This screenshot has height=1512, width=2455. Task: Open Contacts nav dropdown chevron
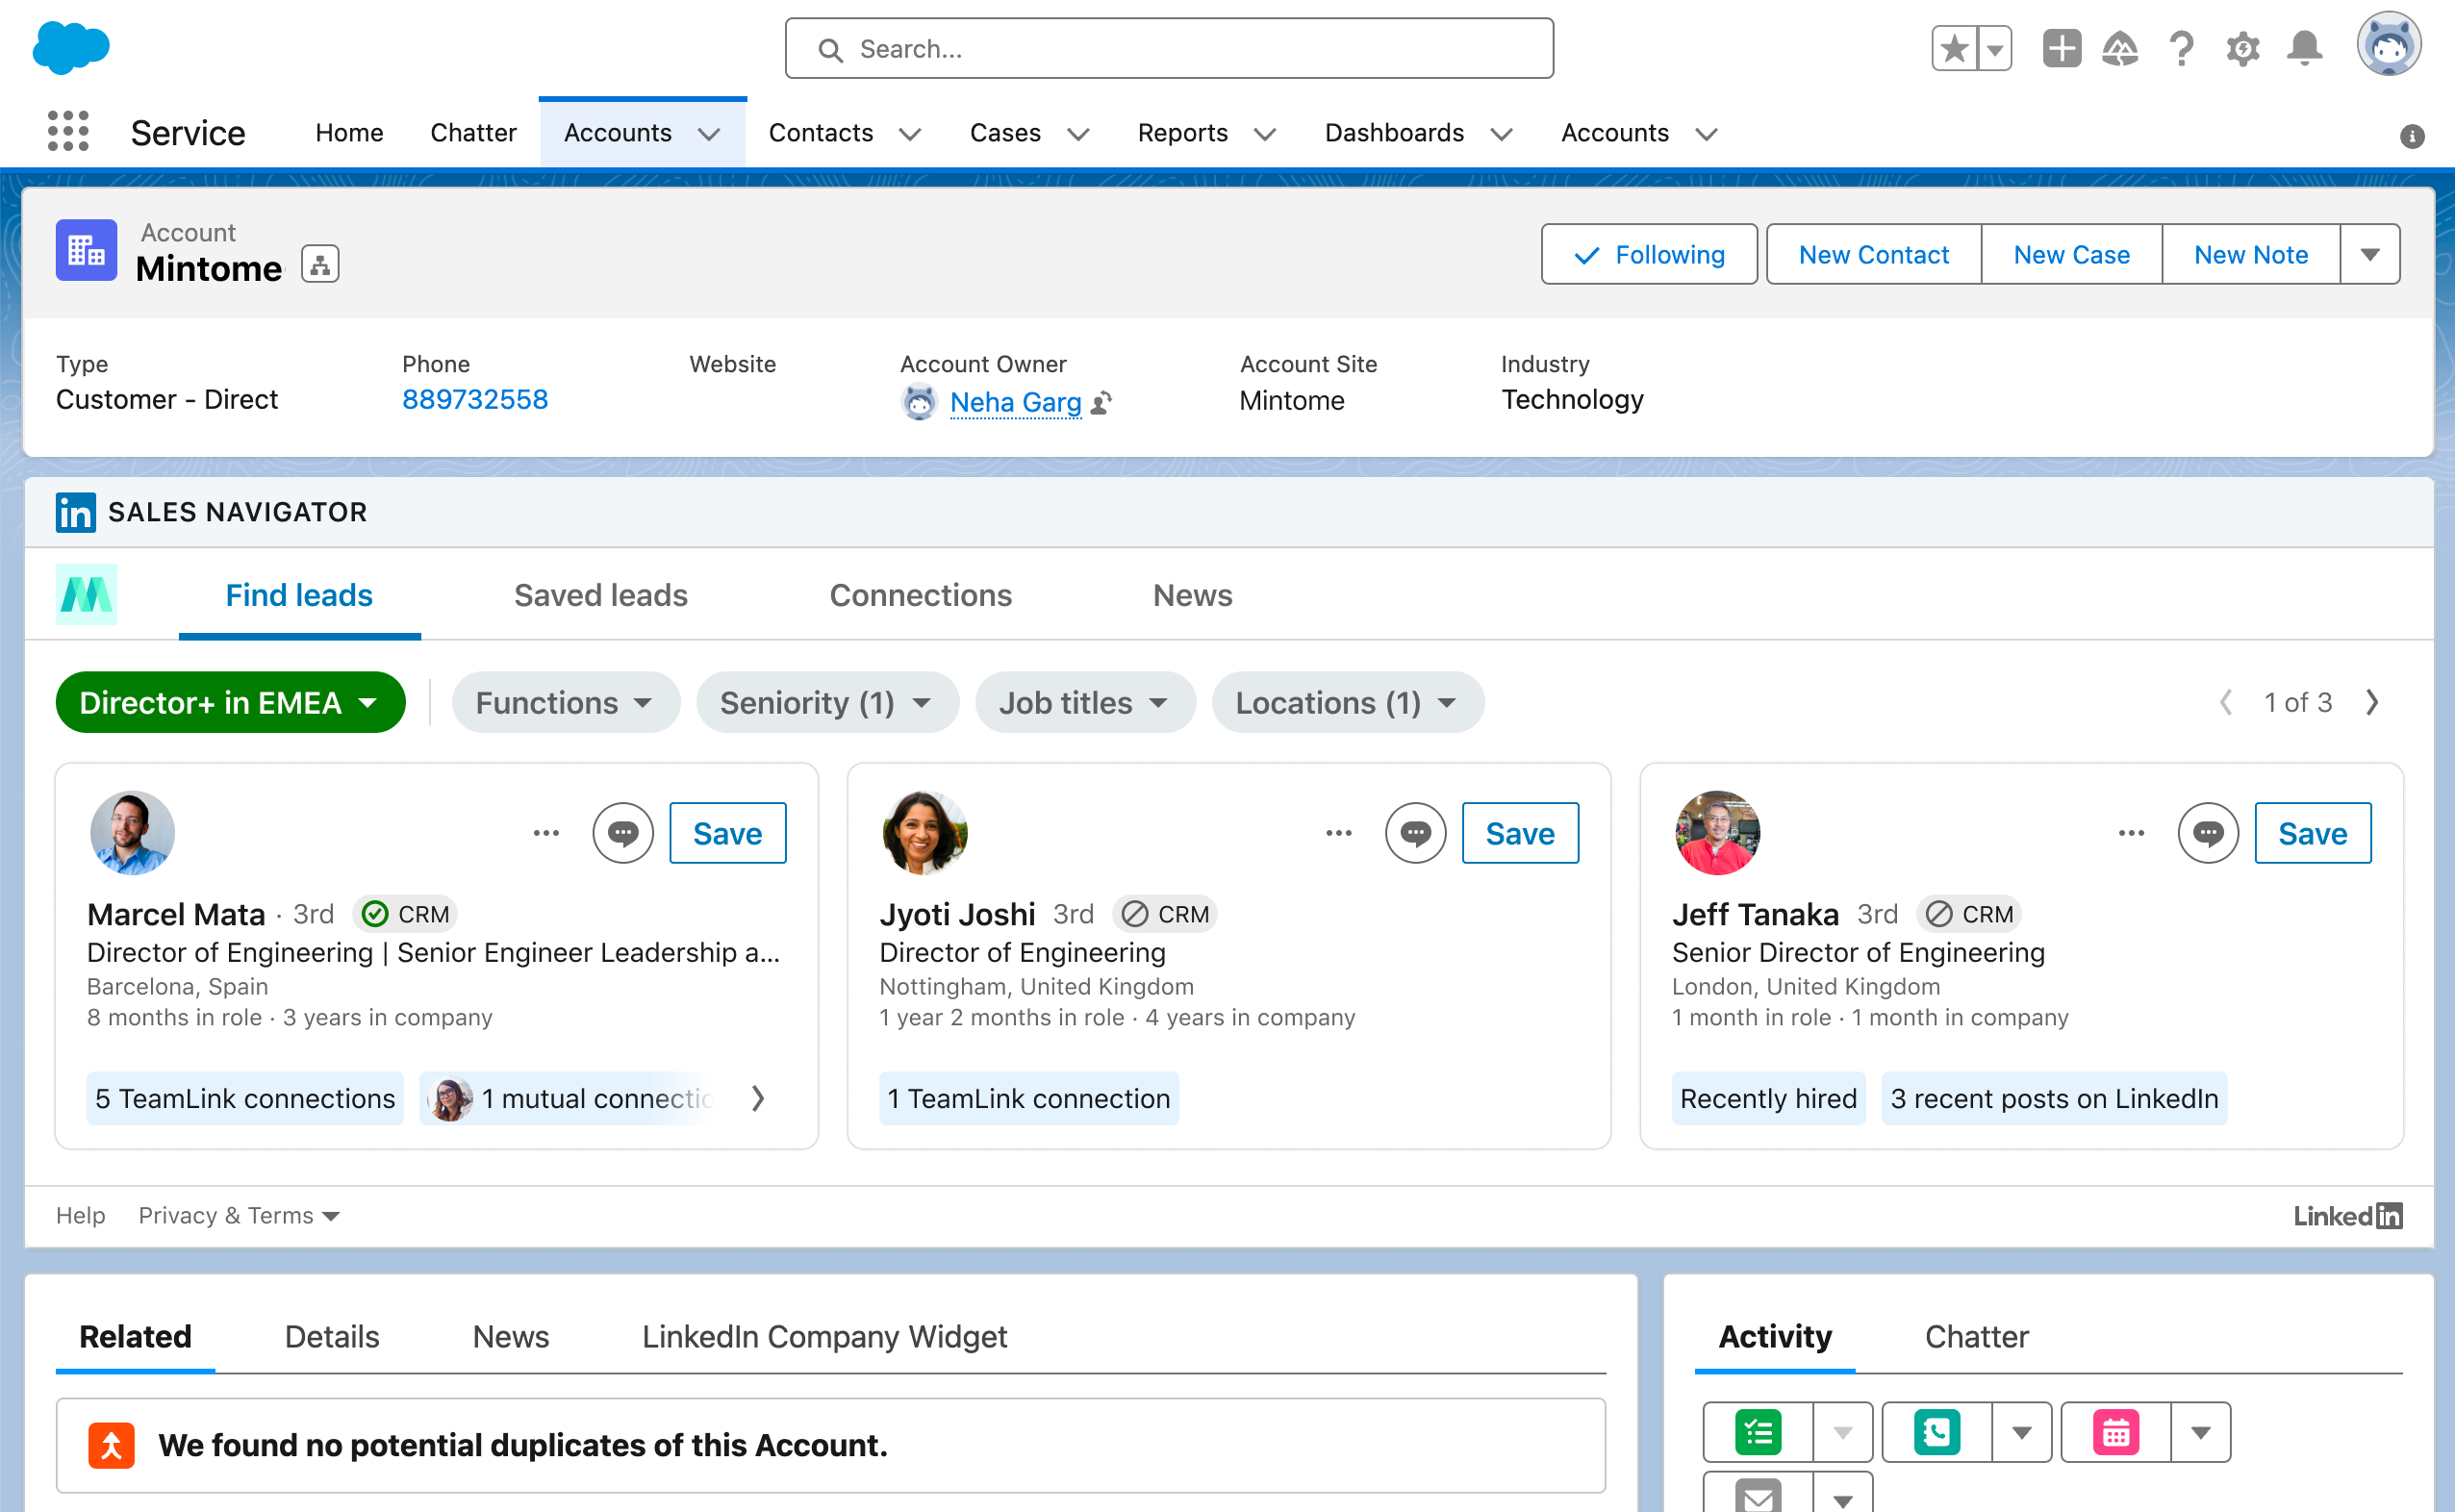pos(910,134)
